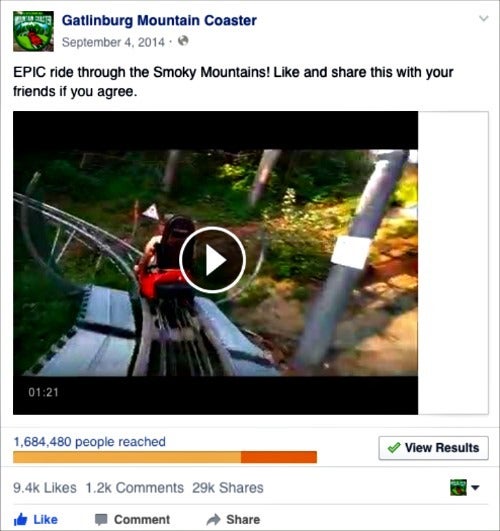Click the Share arrow icon
Image resolution: width=500 pixels, height=531 pixels.
(213, 519)
